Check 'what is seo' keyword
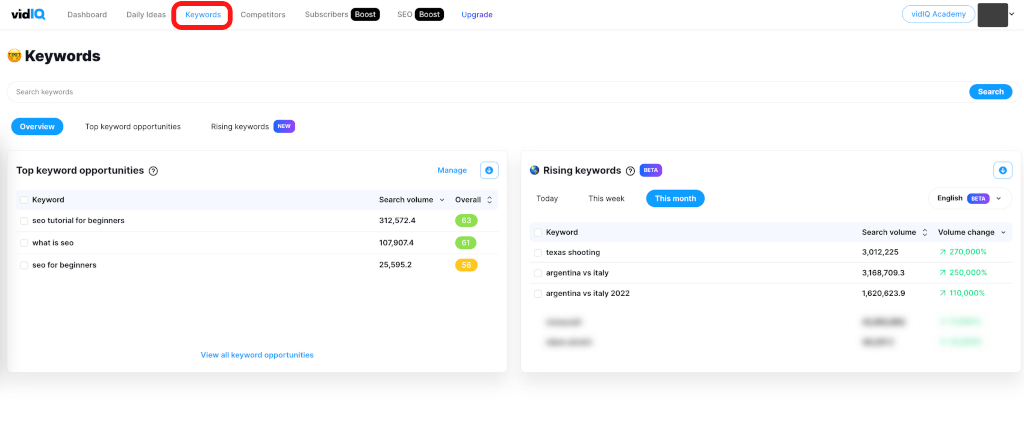1024x425 pixels. [24, 243]
